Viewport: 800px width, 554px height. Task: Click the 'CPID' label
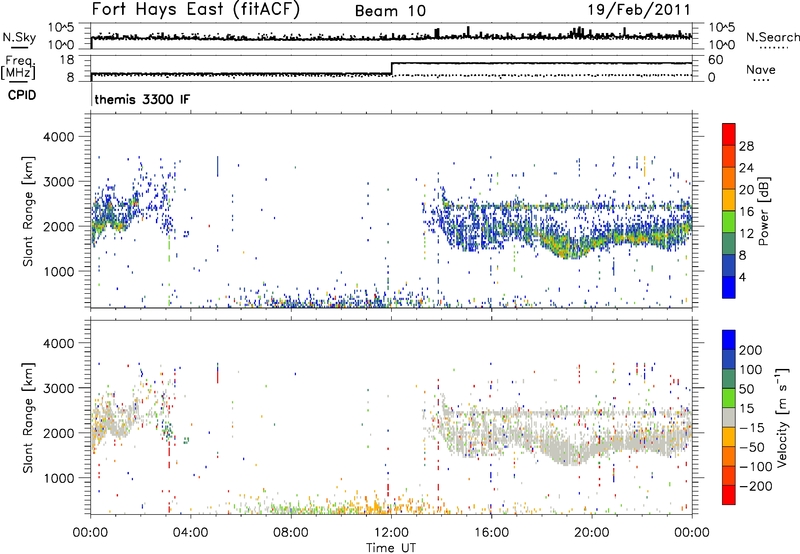22,95
